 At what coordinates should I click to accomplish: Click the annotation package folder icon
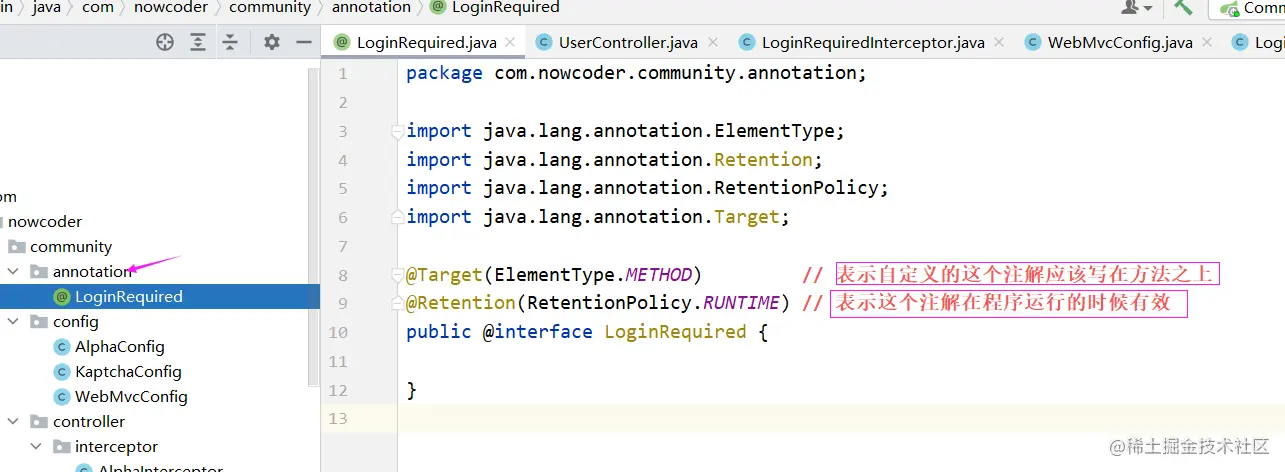[39, 271]
